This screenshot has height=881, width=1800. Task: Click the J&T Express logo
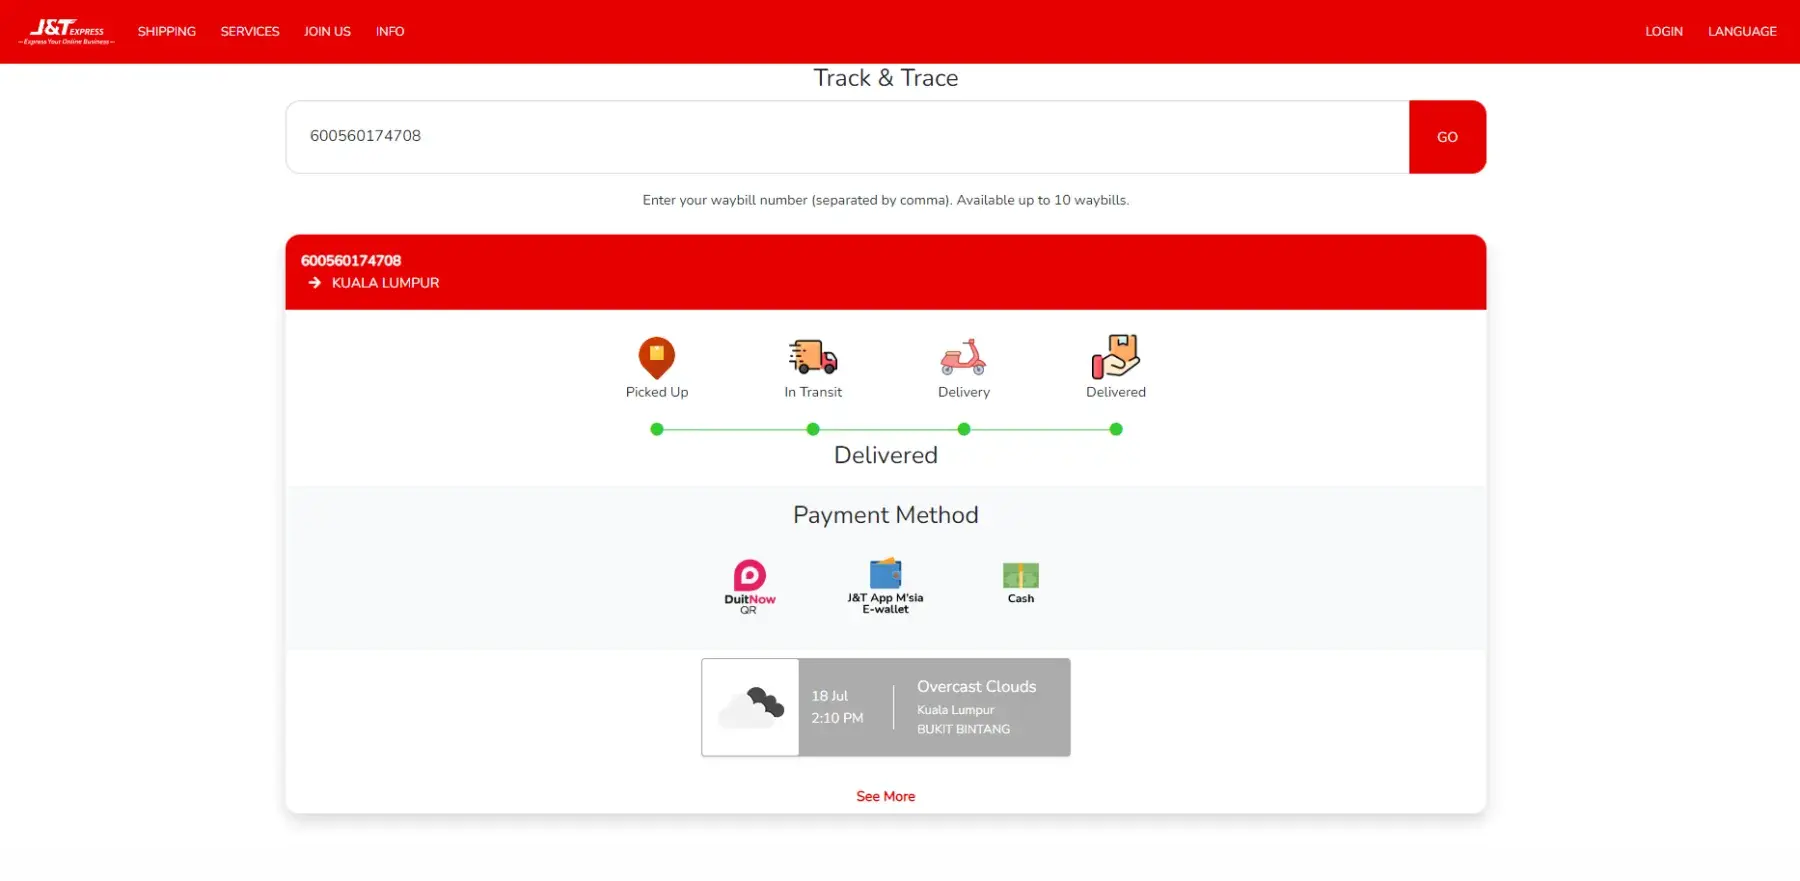point(67,32)
